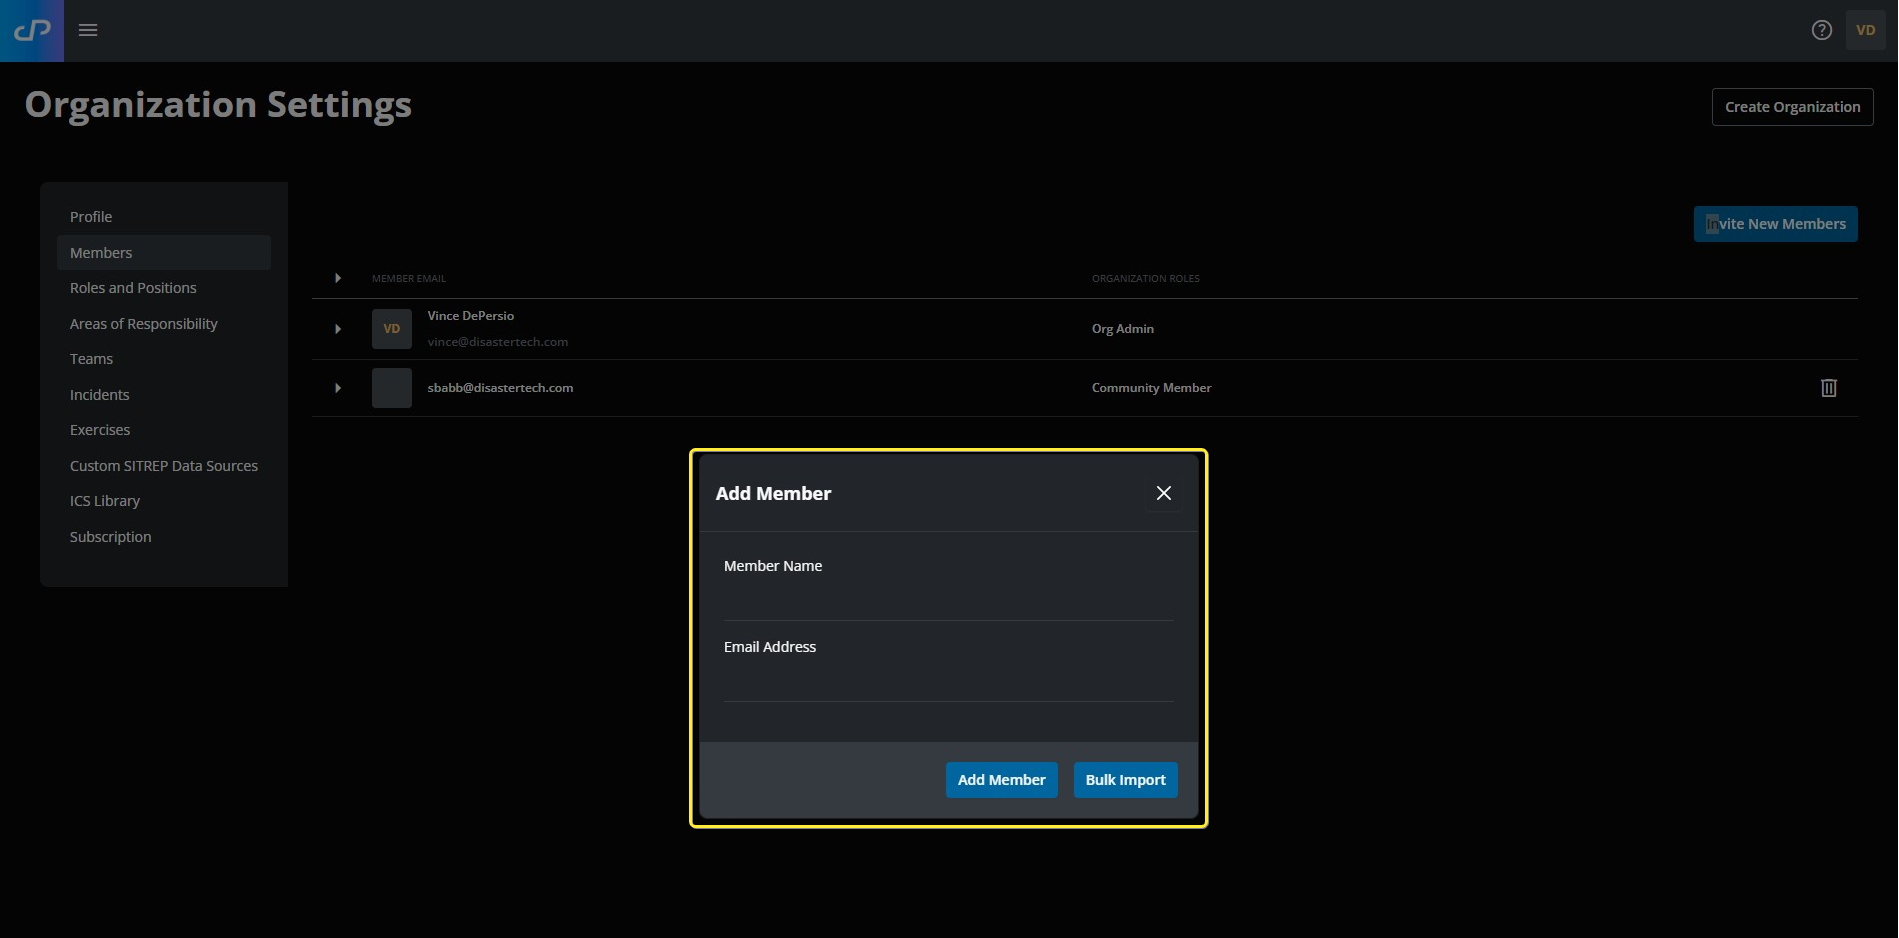The height and width of the screenshot is (938, 1899).
Task: Open Areas of Responsibility
Action: pyautogui.click(x=164, y=324)
